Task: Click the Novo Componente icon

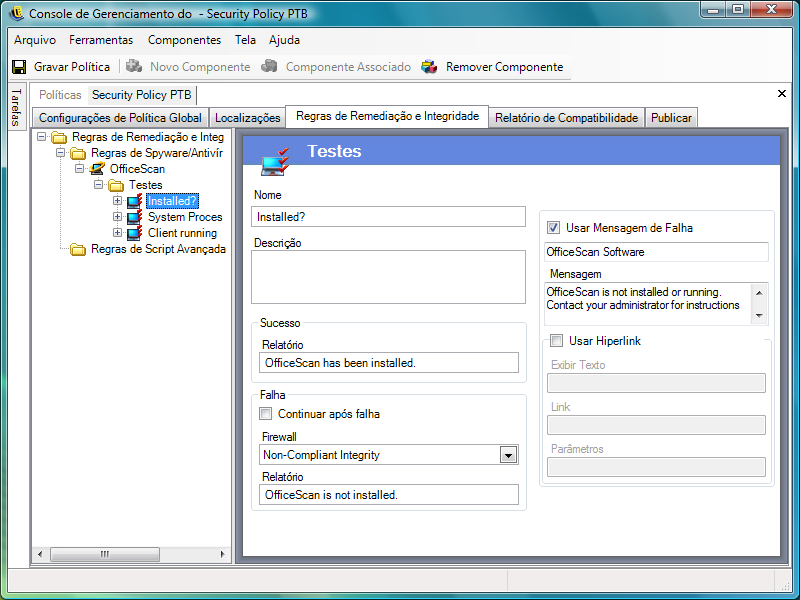Action: pyautogui.click(x=134, y=66)
